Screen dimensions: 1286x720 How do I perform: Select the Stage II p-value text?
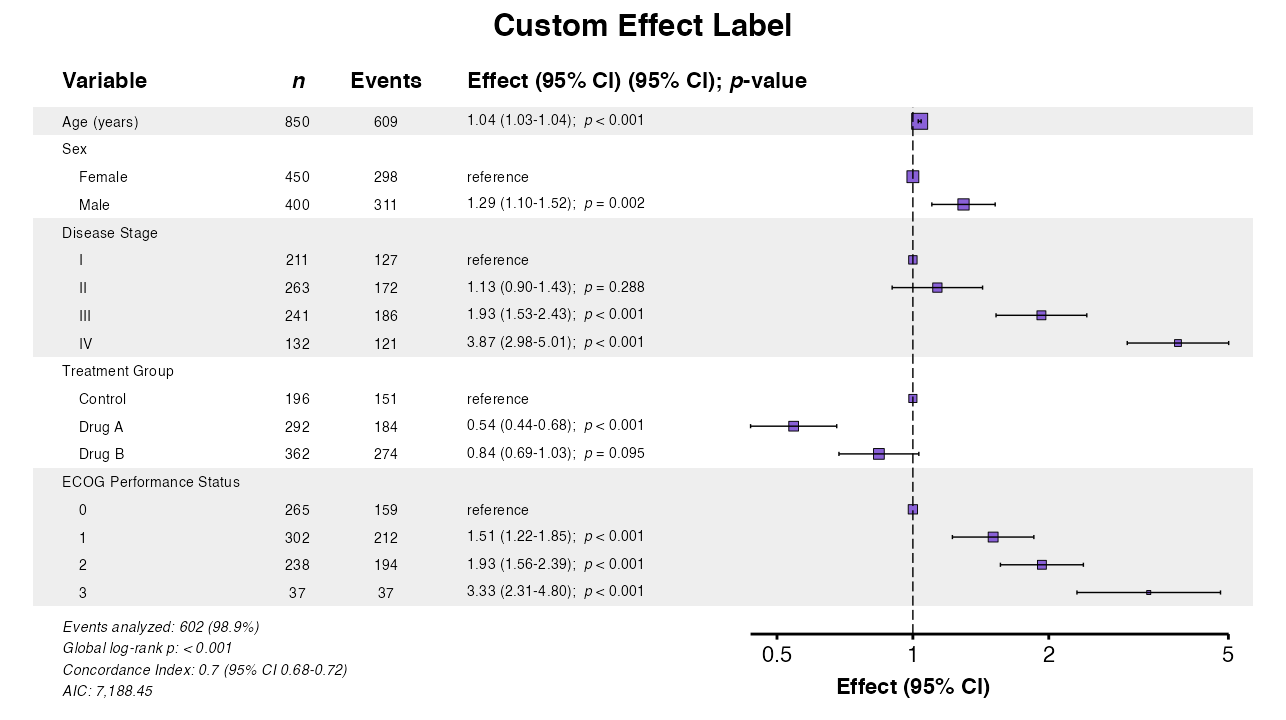pos(614,287)
